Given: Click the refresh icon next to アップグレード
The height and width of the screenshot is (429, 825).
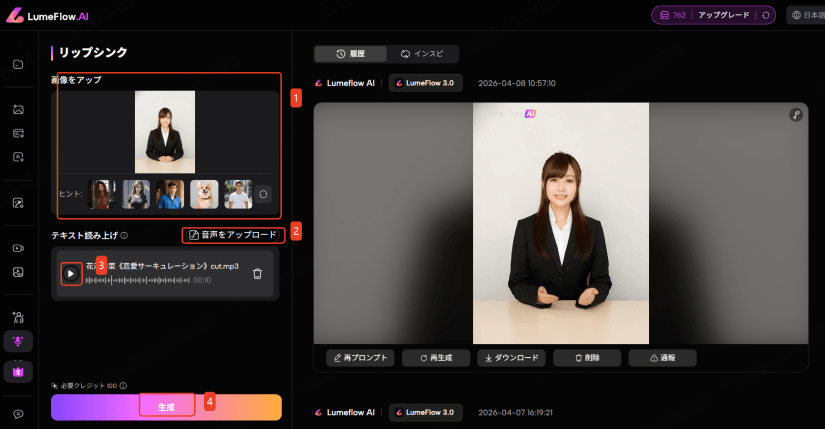Looking at the screenshot, I should 766,15.
